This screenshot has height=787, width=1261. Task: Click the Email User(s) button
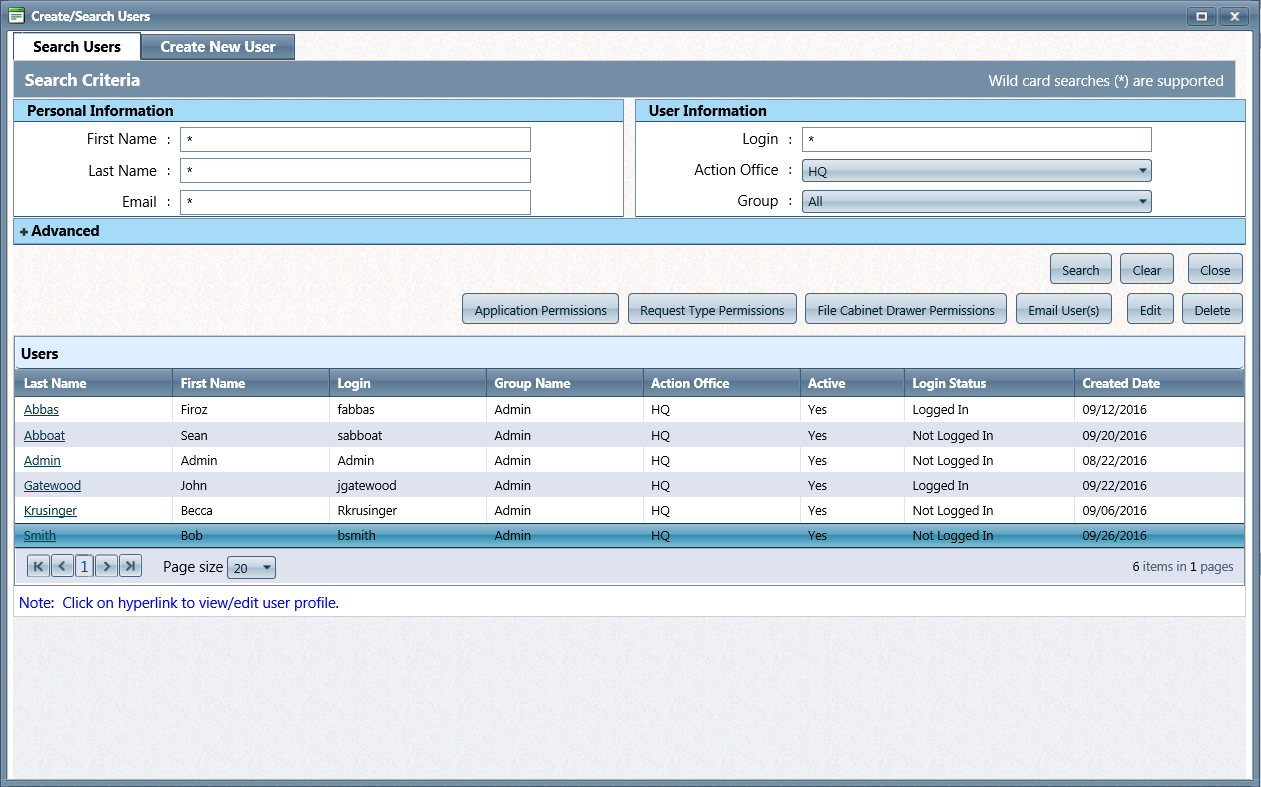(x=1064, y=310)
